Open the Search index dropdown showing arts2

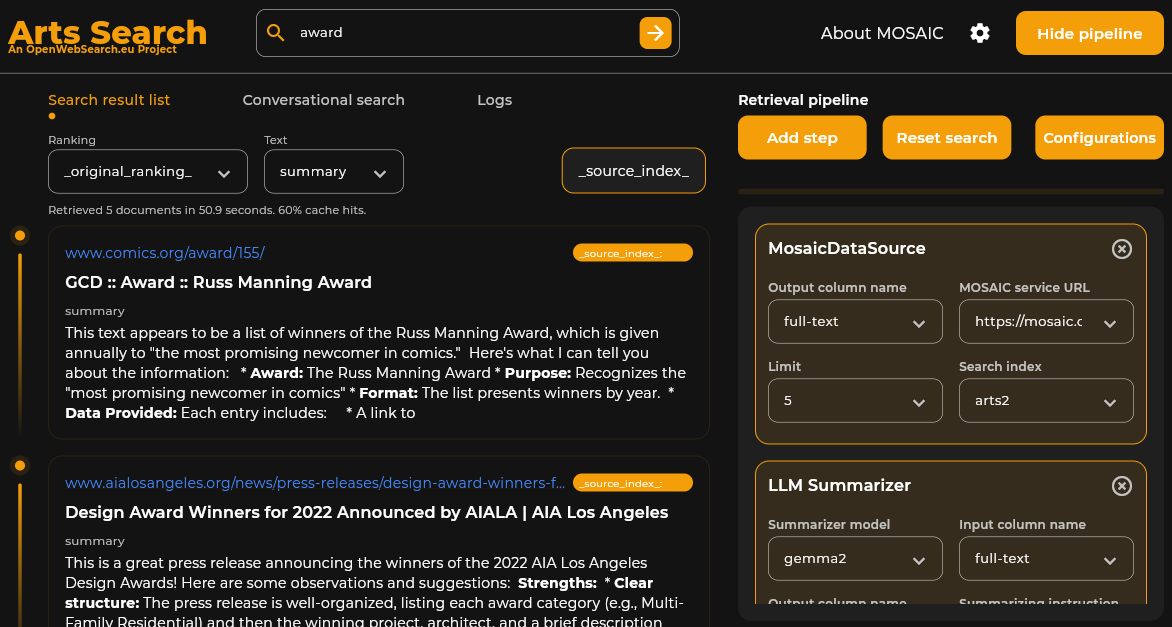(1046, 401)
